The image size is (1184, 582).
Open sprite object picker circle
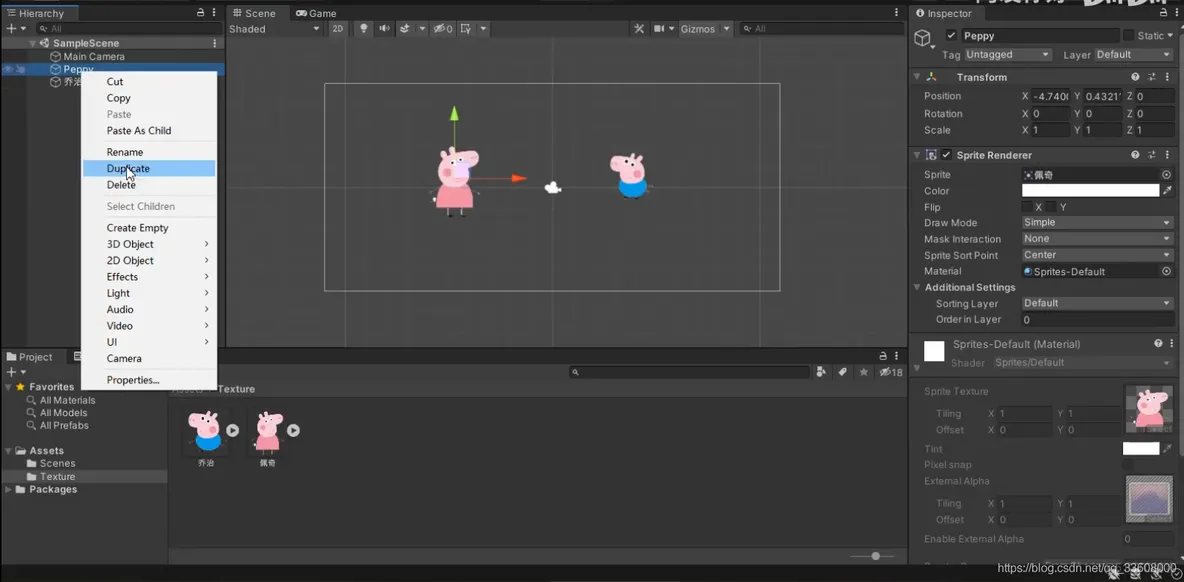pyautogui.click(x=1166, y=174)
